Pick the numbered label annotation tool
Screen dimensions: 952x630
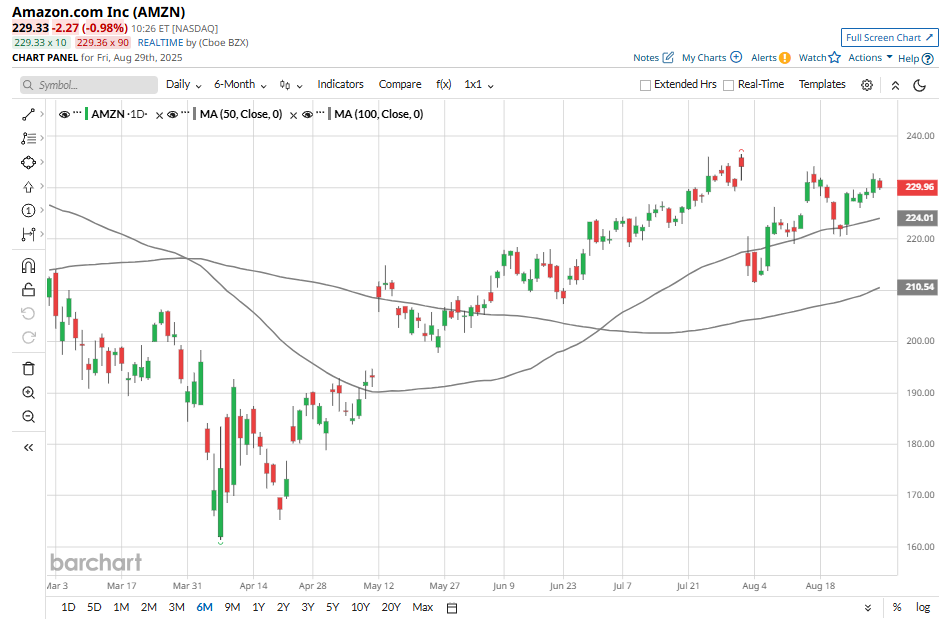[x=28, y=211]
